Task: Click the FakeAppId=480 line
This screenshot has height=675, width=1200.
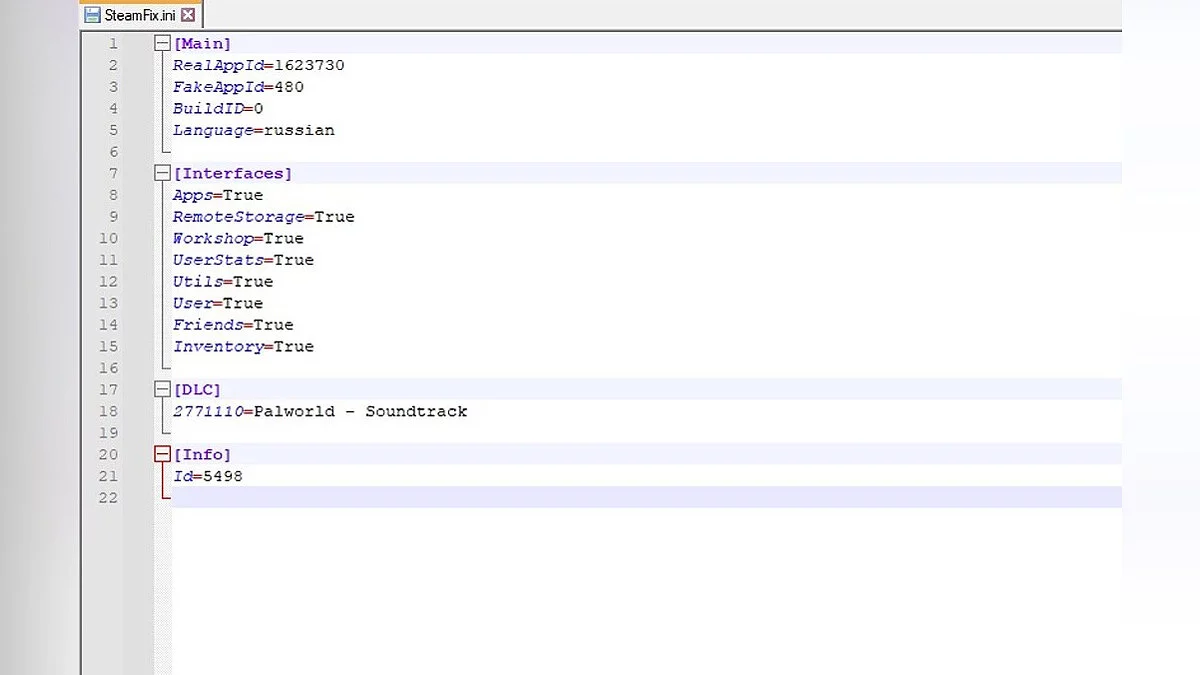Action: tap(238, 87)
